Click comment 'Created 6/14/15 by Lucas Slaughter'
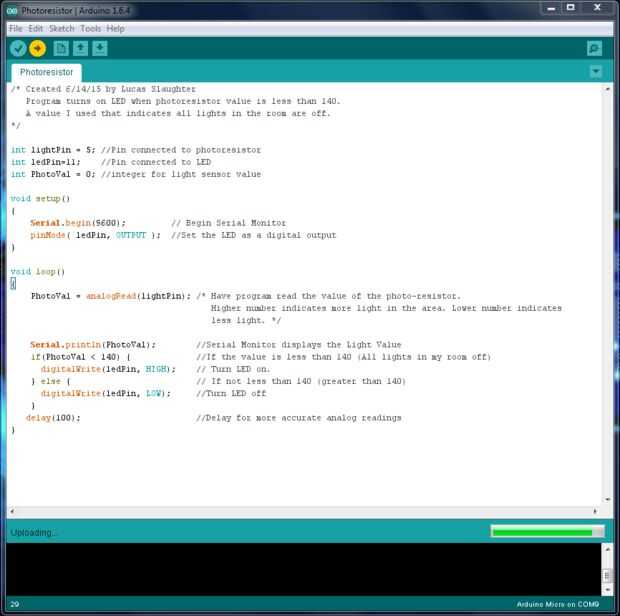This screenshot has height=616, width=620. point(110,89)
